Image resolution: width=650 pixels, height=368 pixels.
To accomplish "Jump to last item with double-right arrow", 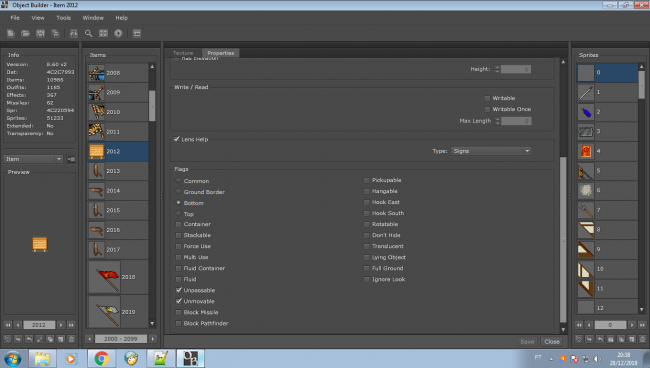I will pos(71,325).
